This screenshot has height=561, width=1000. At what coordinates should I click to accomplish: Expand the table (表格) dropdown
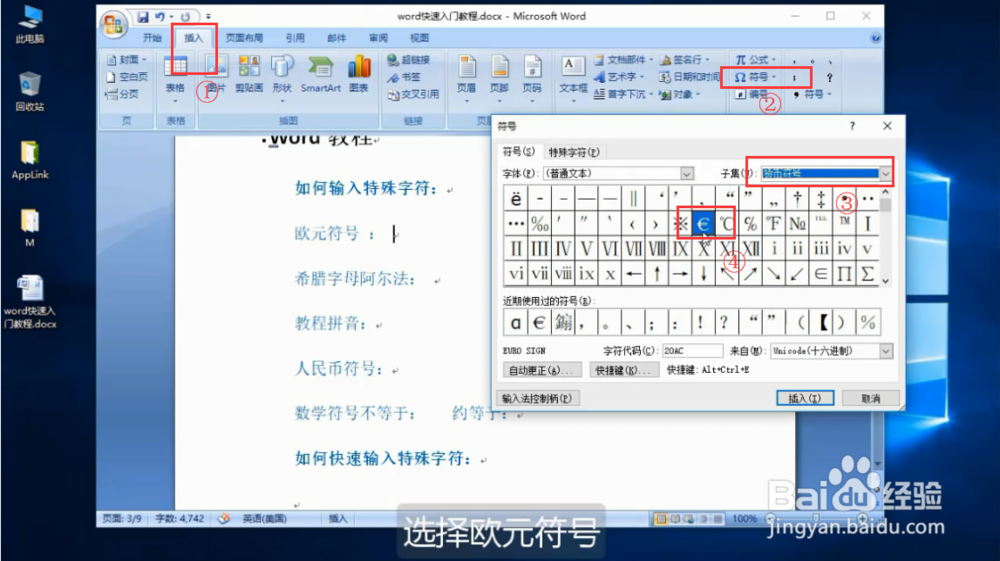click(175, 100)
